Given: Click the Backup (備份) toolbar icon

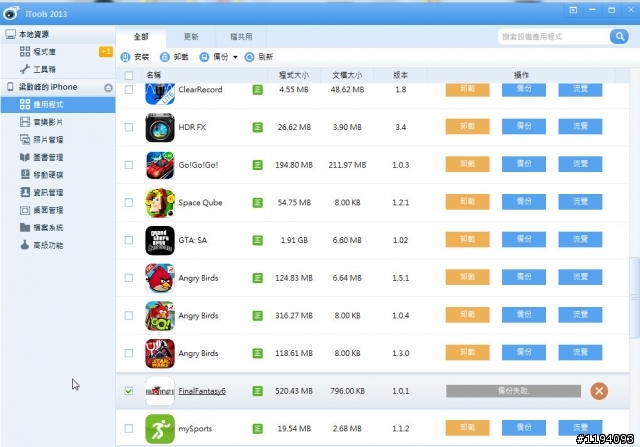Looking at the screenshot, I should point(204,57).
